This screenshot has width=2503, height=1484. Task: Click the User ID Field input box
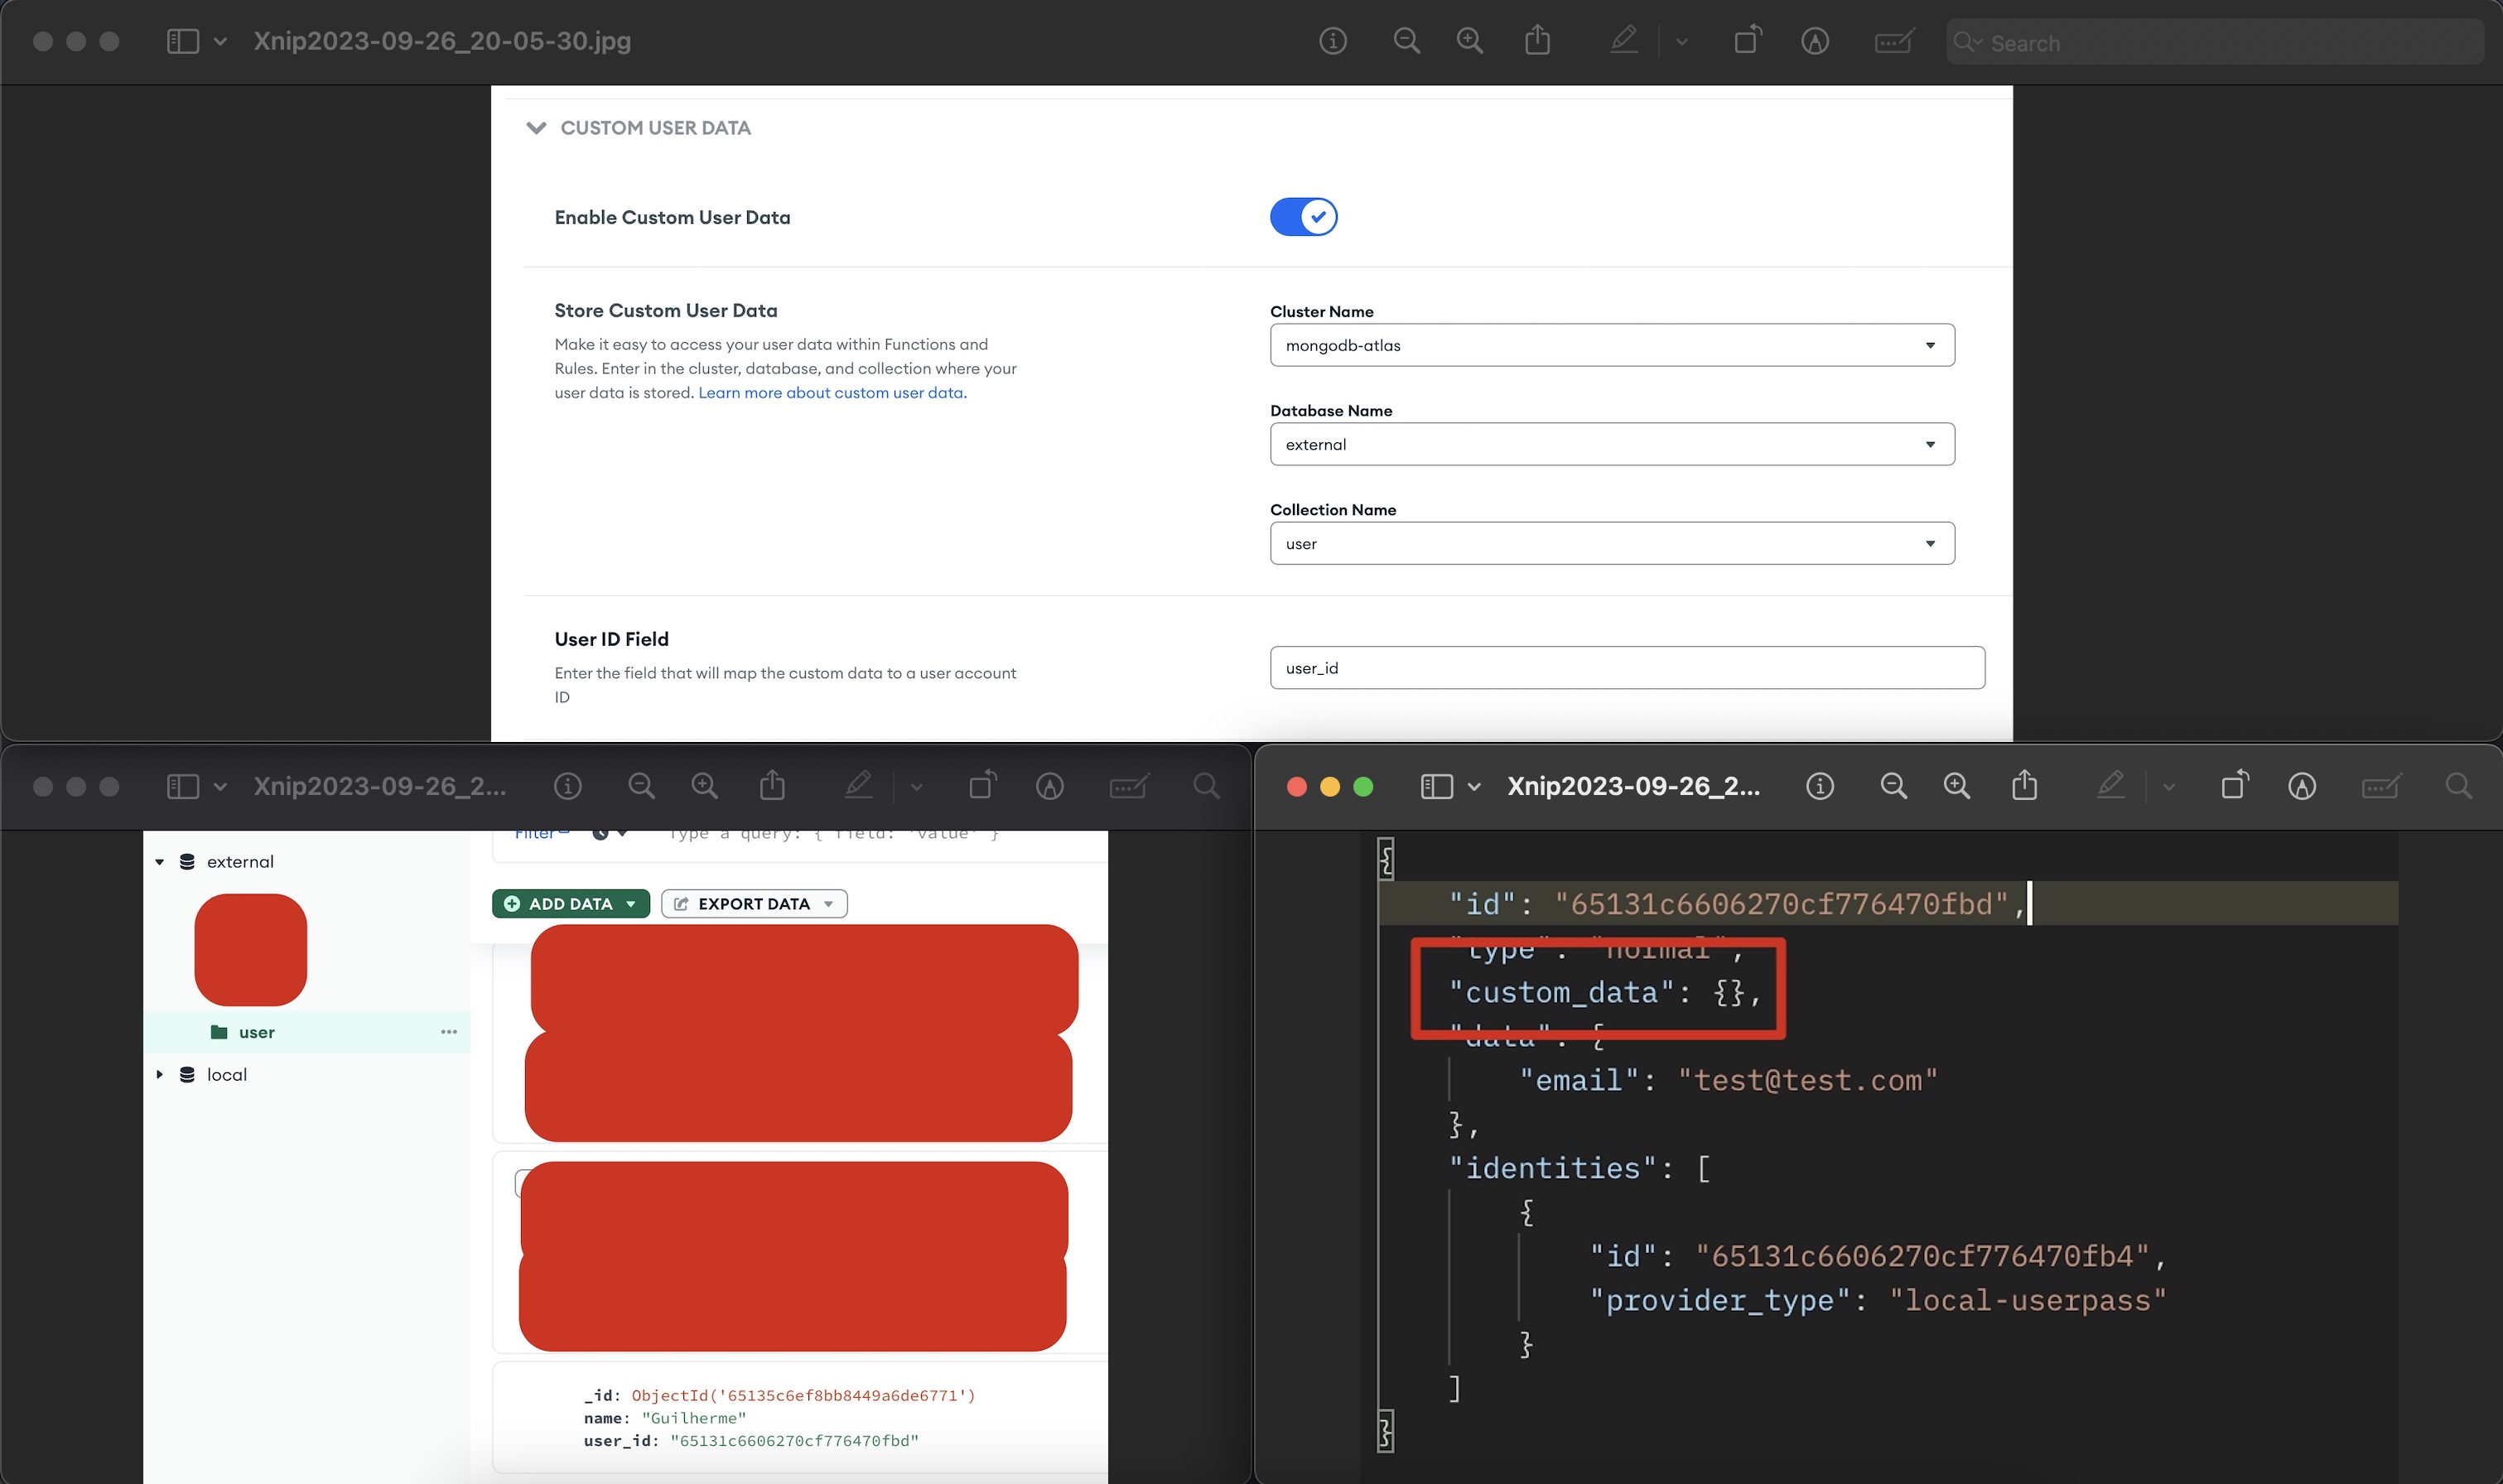coord(1626,668)
